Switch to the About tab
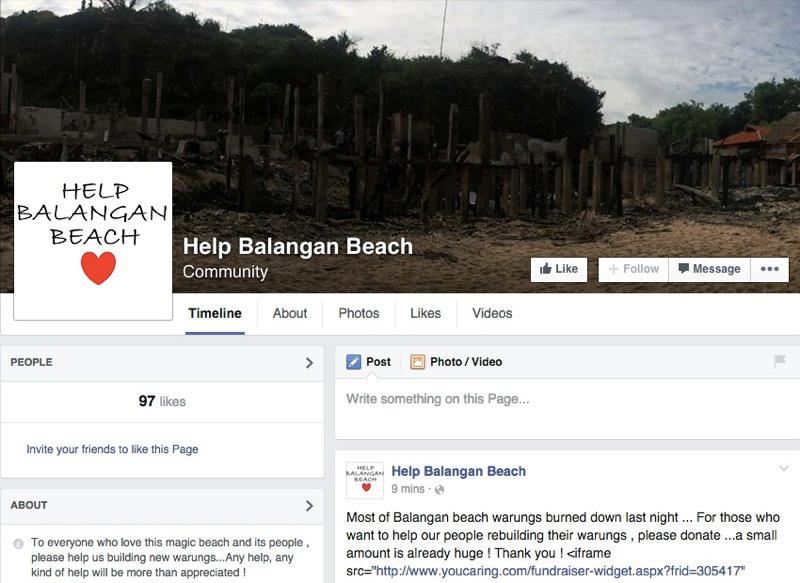The width and height of the screenshot is (800, 583). [x=290, y=313]
